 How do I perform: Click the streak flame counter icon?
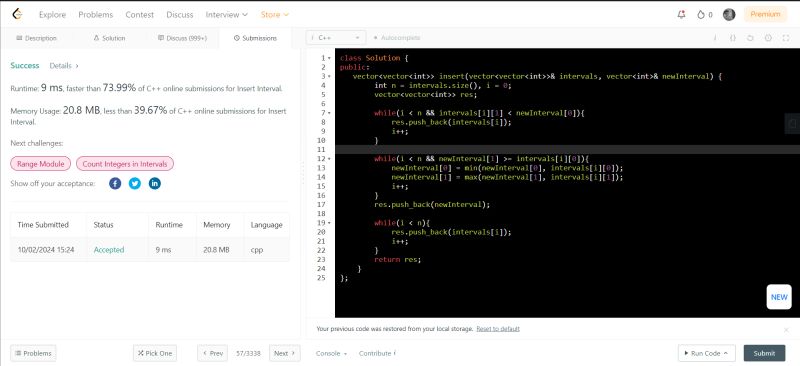point(701,15)
